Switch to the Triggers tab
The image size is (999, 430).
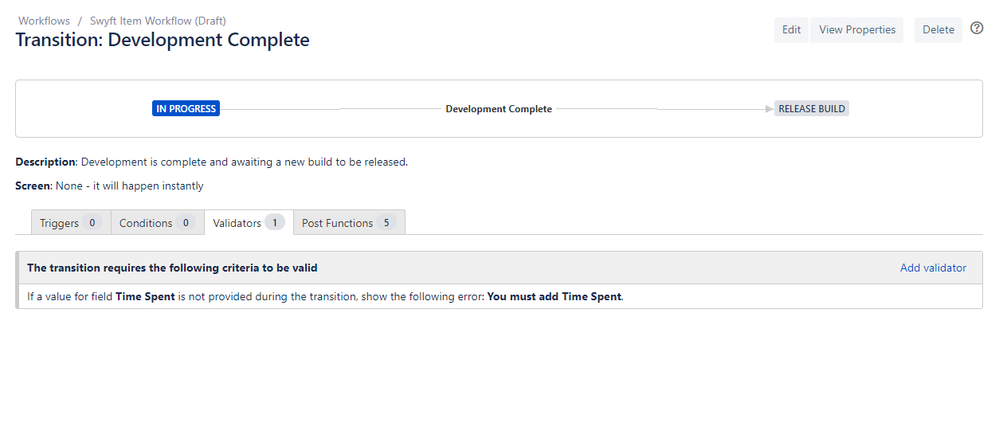coord(69,223)
